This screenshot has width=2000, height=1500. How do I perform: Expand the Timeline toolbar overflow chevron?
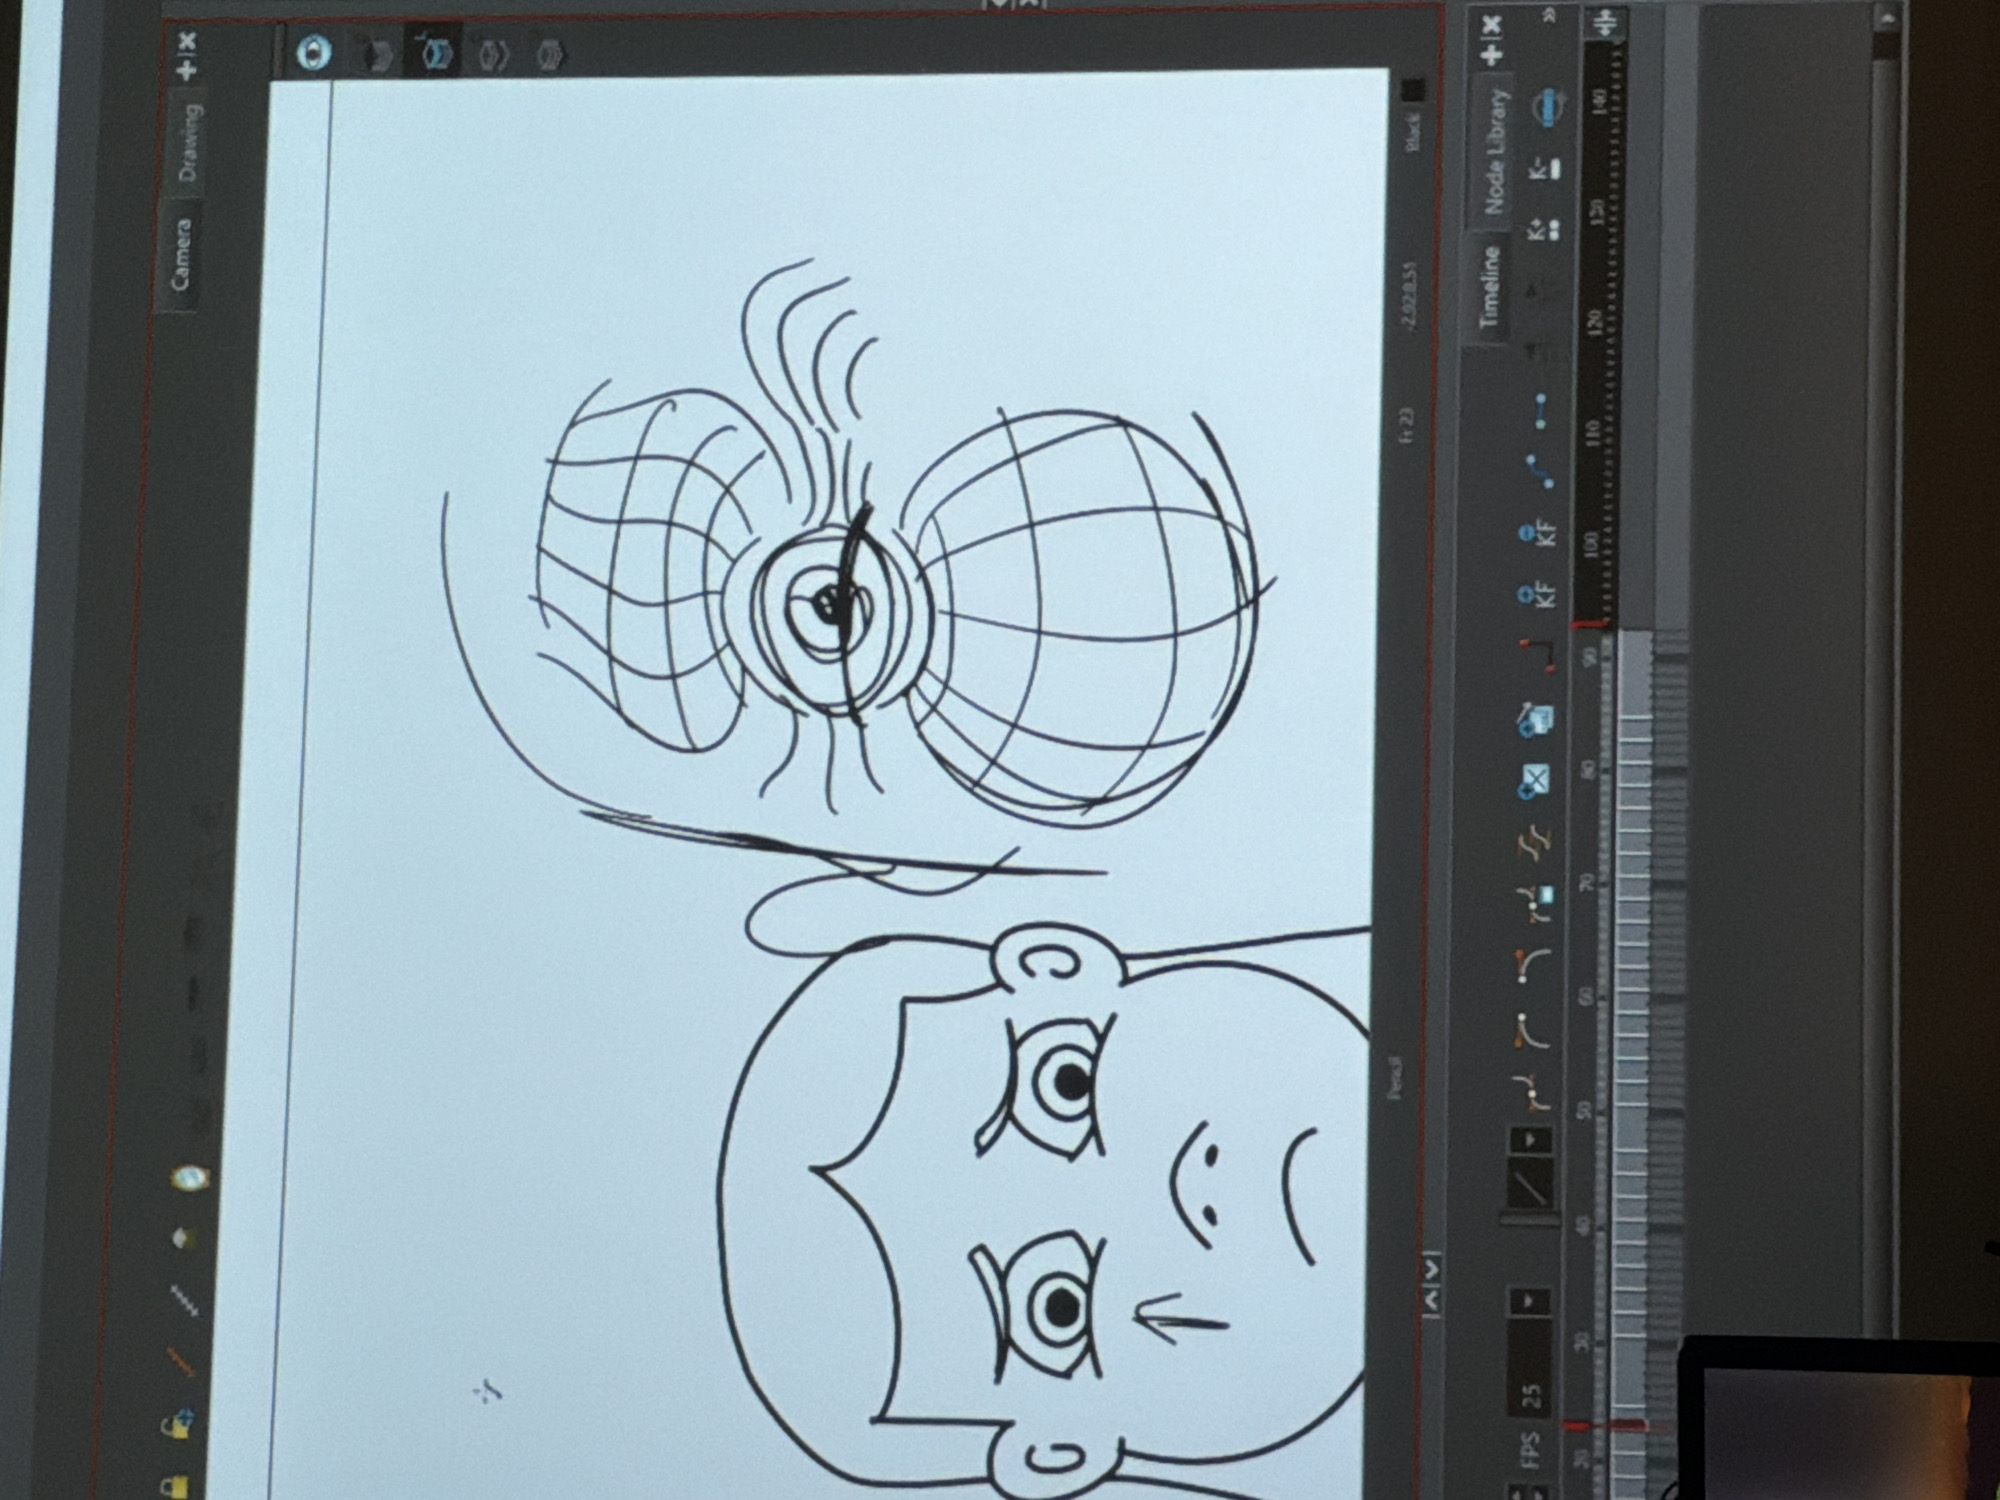click(x=1551, y=16)
